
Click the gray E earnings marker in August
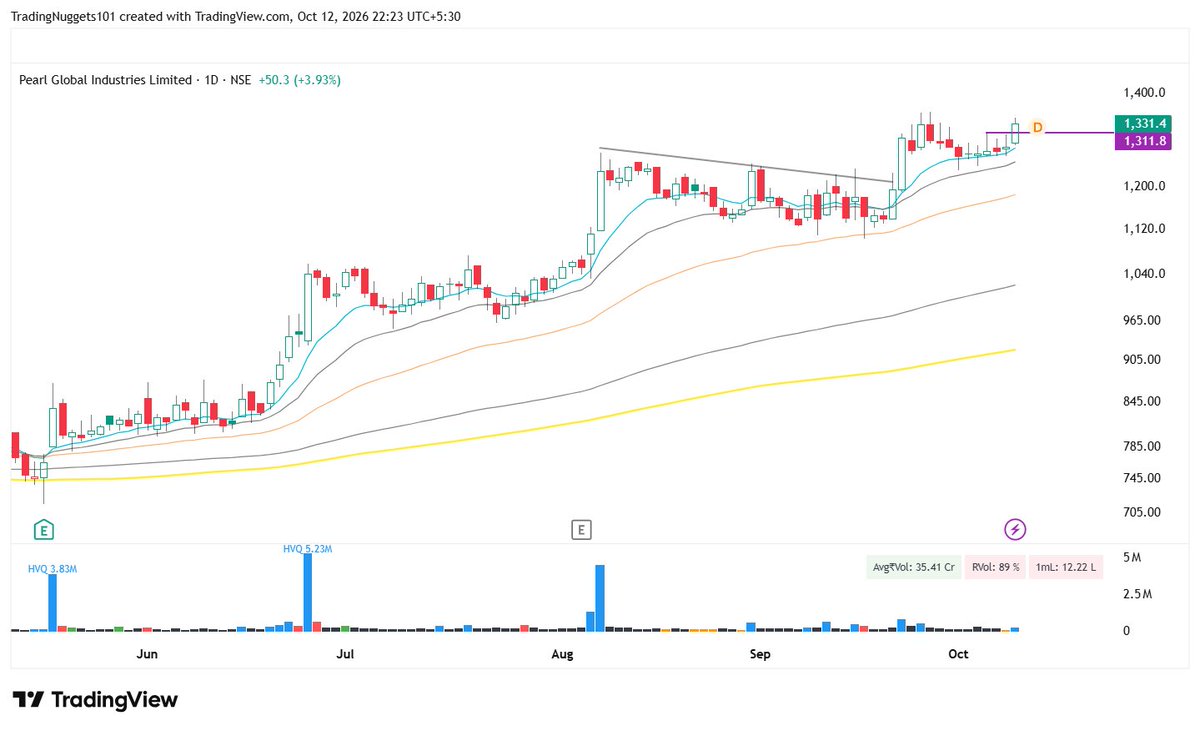tap(581, 529)
